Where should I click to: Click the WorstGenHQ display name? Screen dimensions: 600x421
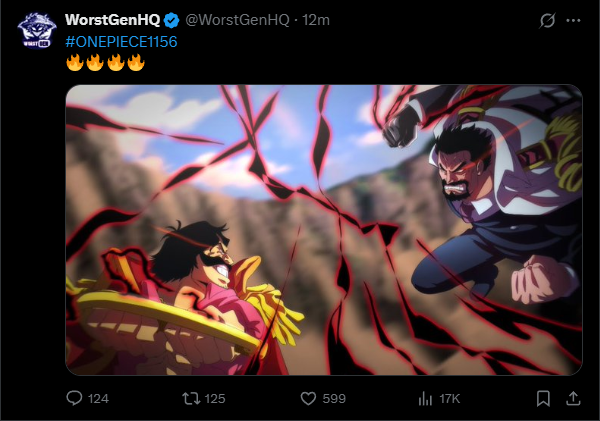(112, 20)
